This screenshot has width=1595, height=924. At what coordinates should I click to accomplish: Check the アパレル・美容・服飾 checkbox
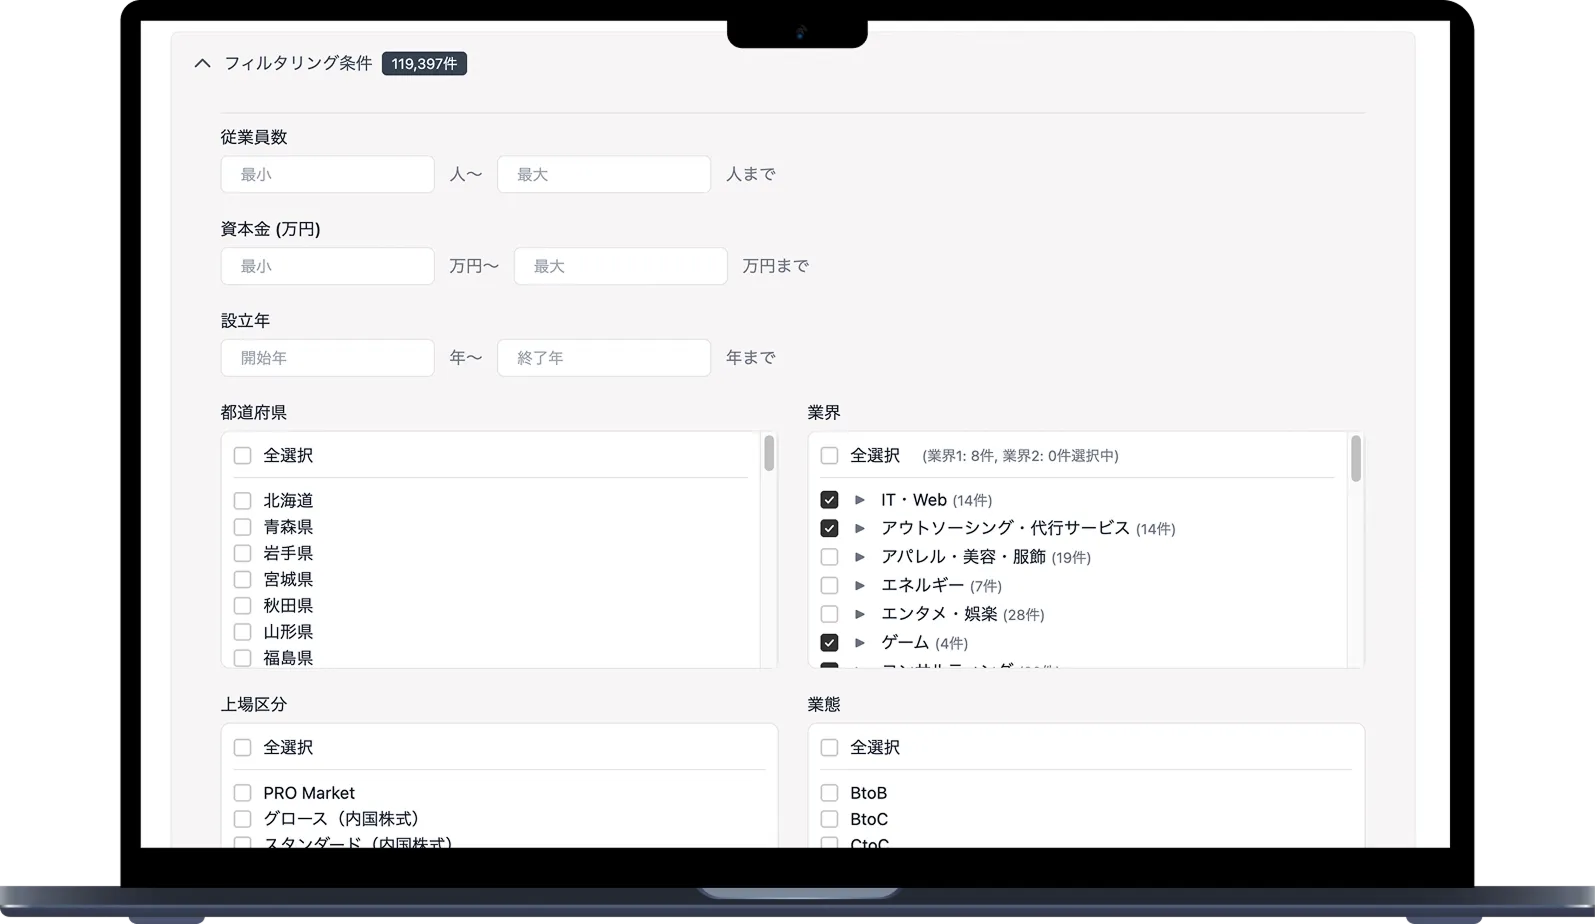829,556
